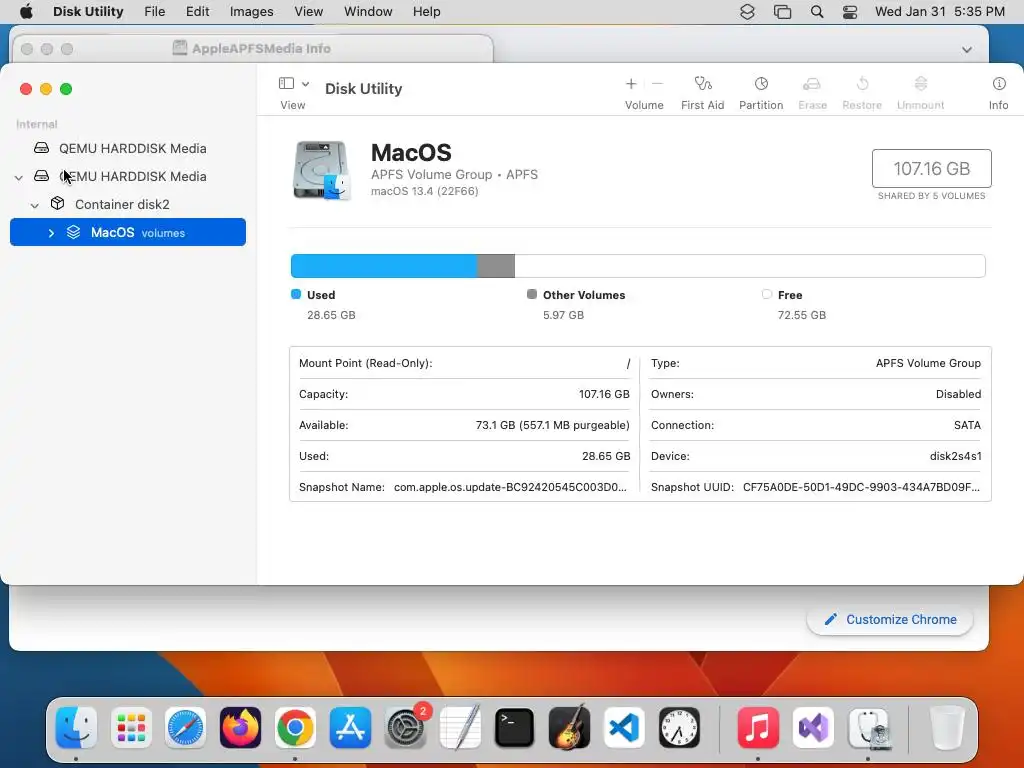The image size is (1024, 768).
Task: Open the File menu
Action: [155, 12]
